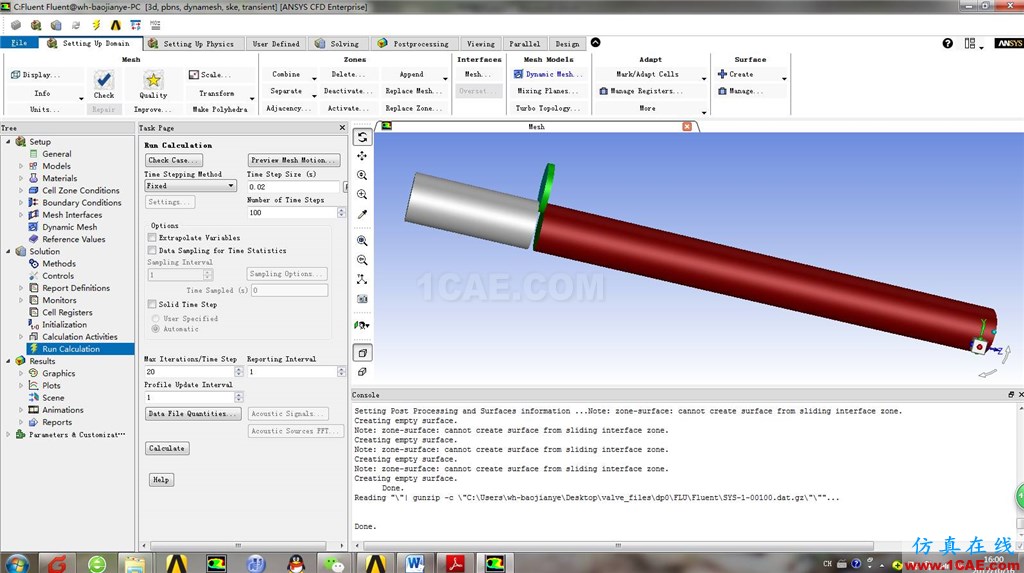Click the Make Polyhedra button
Image resolution: width=1024 pixels, height=573 pixels.
pyautogui.click(x=220, y=109)
